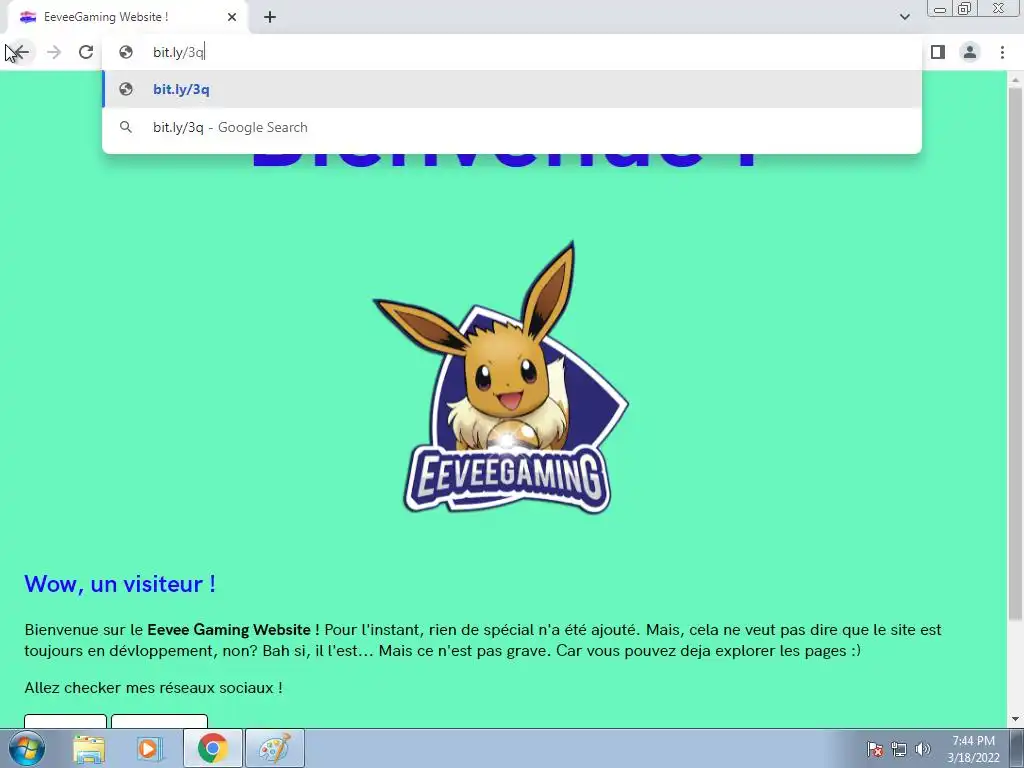
Task: Restore down the Chrome window
Action: click(x=964, y=8)
